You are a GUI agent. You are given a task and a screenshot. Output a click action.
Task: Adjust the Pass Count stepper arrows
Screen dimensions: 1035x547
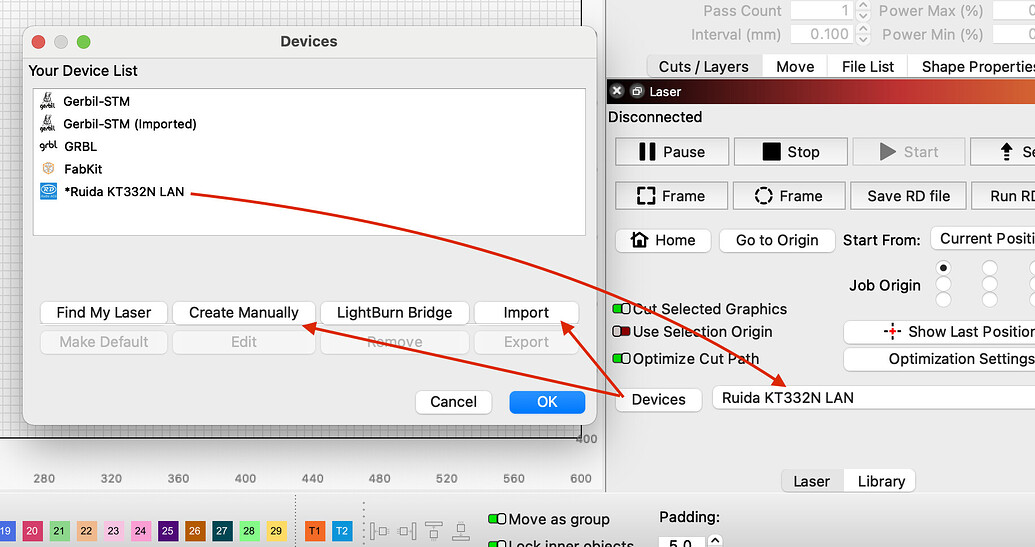coord(863,11)
